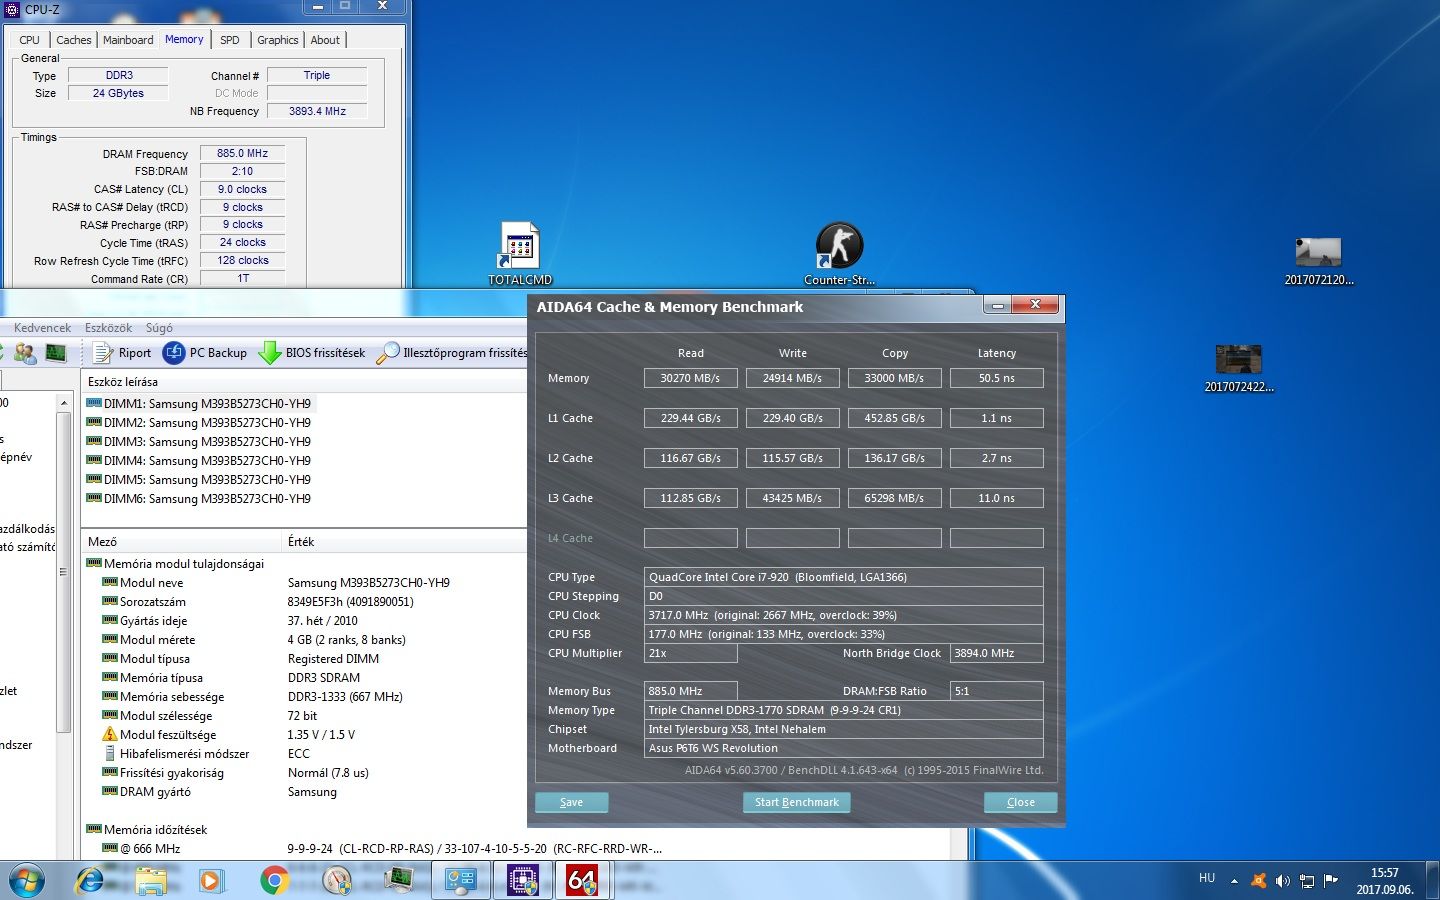The image size is (1440, 900).
Task: Launch PC Backup from AIDA64 toolbar
Action: click(205, 353)
